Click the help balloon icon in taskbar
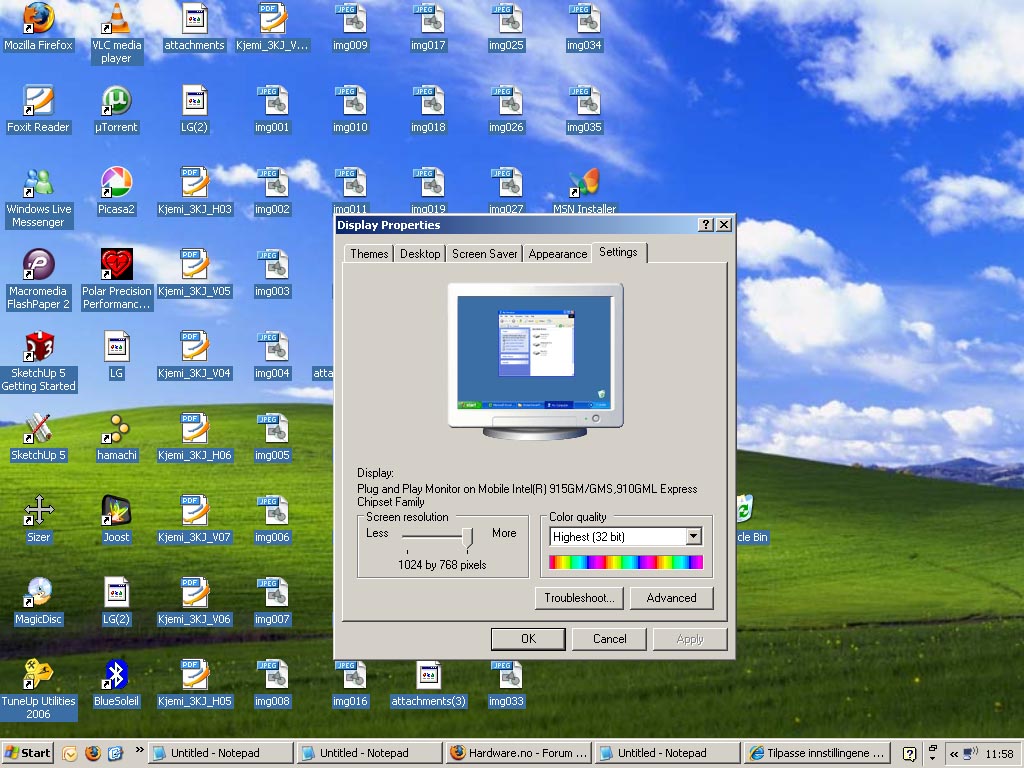The height and width of the screenshot is (768, 1024). (x=910, y=754)
